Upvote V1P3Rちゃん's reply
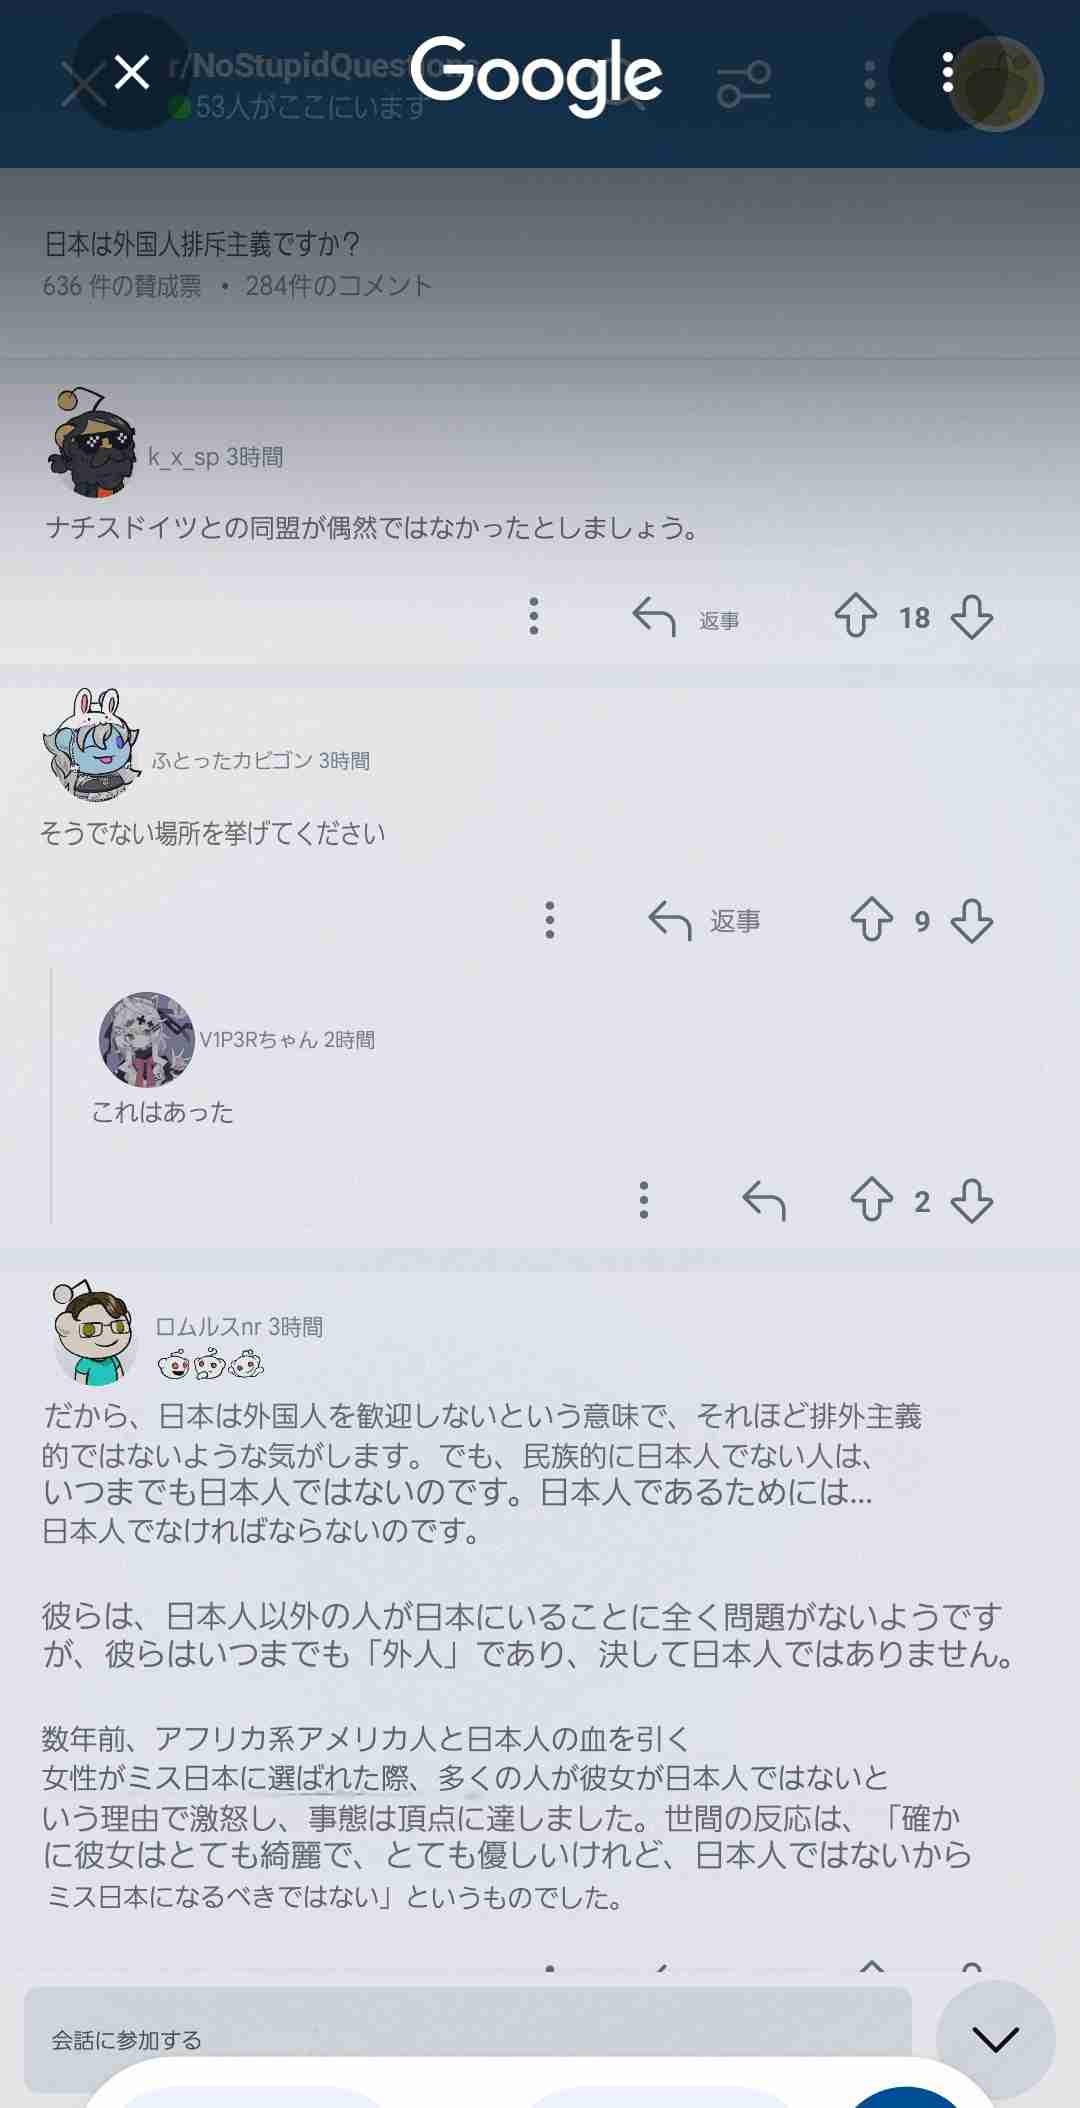Screen dimensions: 1080x2108 click(x=871, y=1200)
